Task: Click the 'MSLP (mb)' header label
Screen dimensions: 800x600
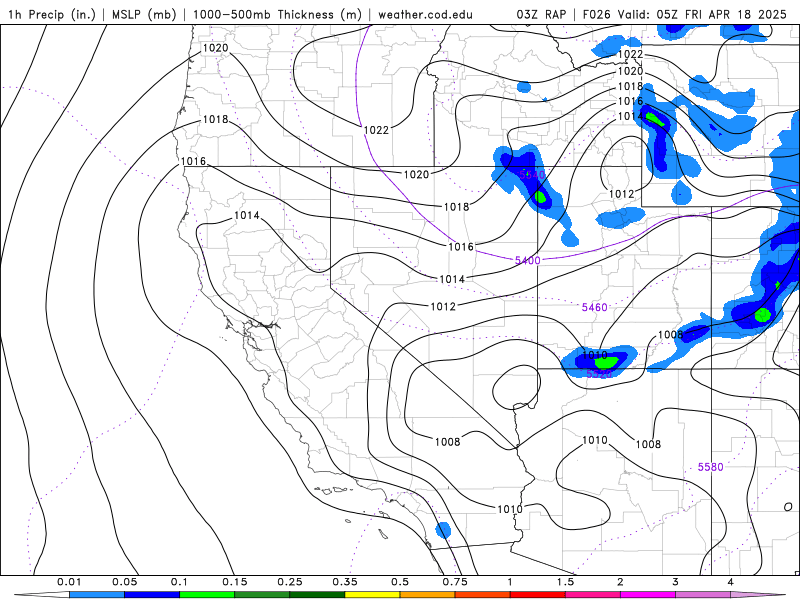Action: [x=143, y=14]
